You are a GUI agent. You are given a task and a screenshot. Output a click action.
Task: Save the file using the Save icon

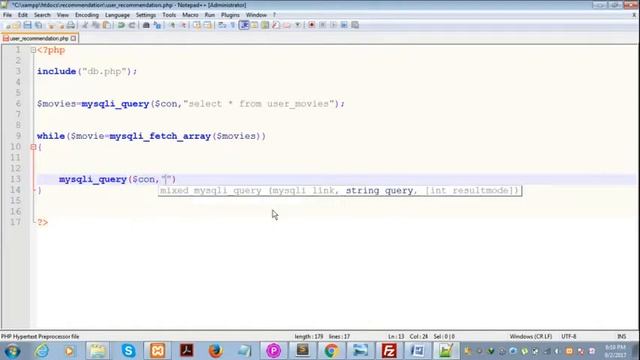tap(27, 25)
